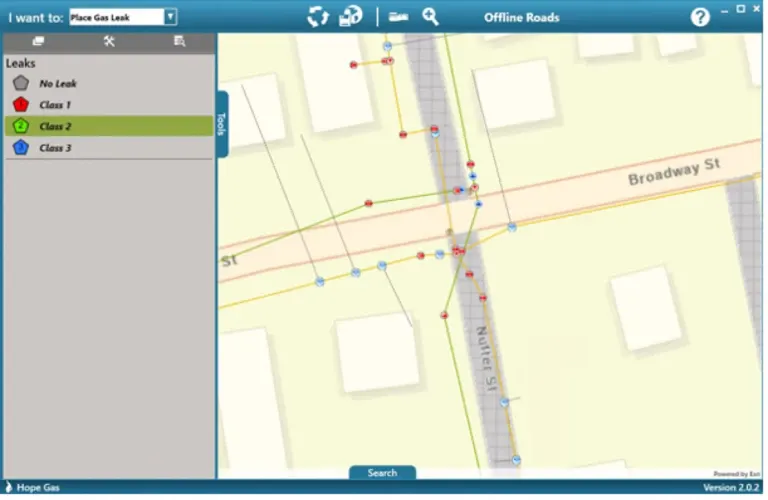This screenshot has height=500, width=768.
Task: Click the red Class 1 pentagon icon
Action: [21, 105]
